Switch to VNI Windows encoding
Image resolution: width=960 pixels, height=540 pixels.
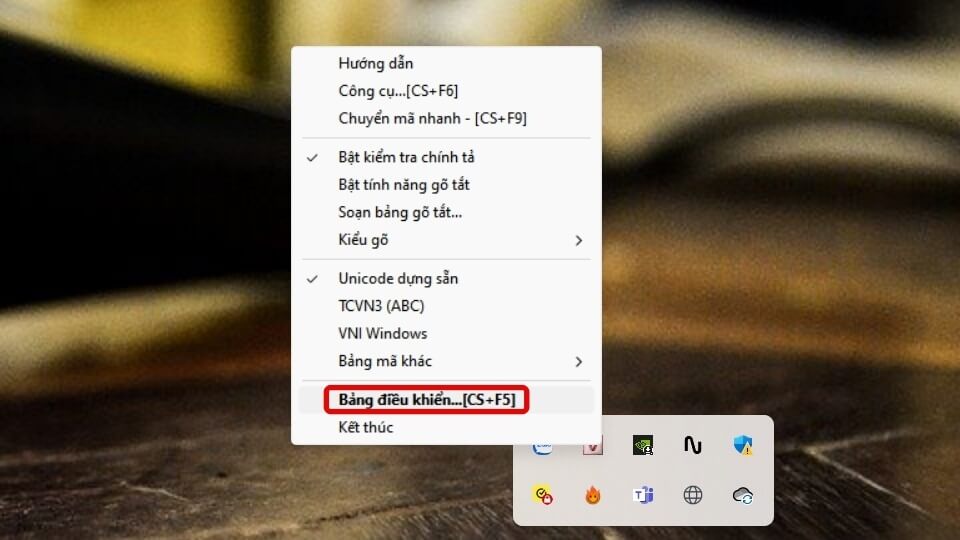point(382,333)
